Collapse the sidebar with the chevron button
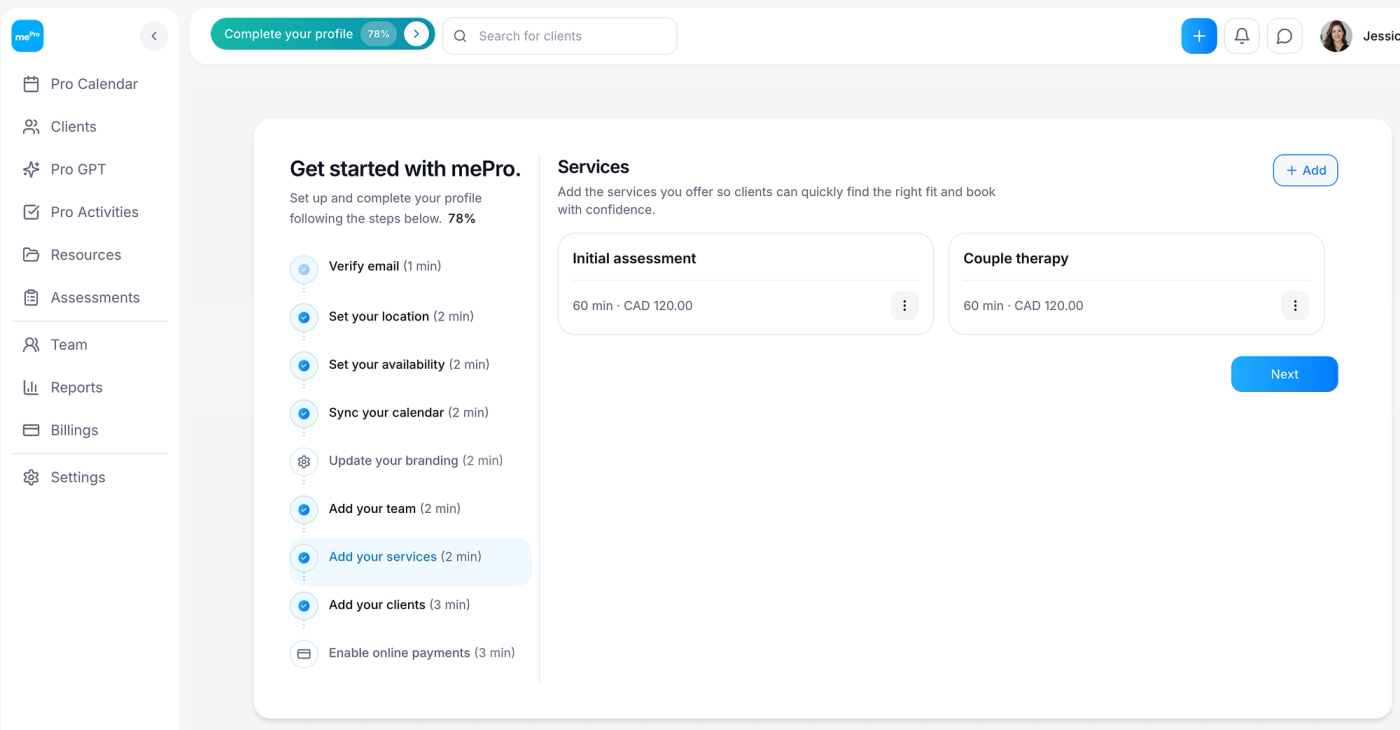This screenshot has height=730, width=1400. point(153,36)
